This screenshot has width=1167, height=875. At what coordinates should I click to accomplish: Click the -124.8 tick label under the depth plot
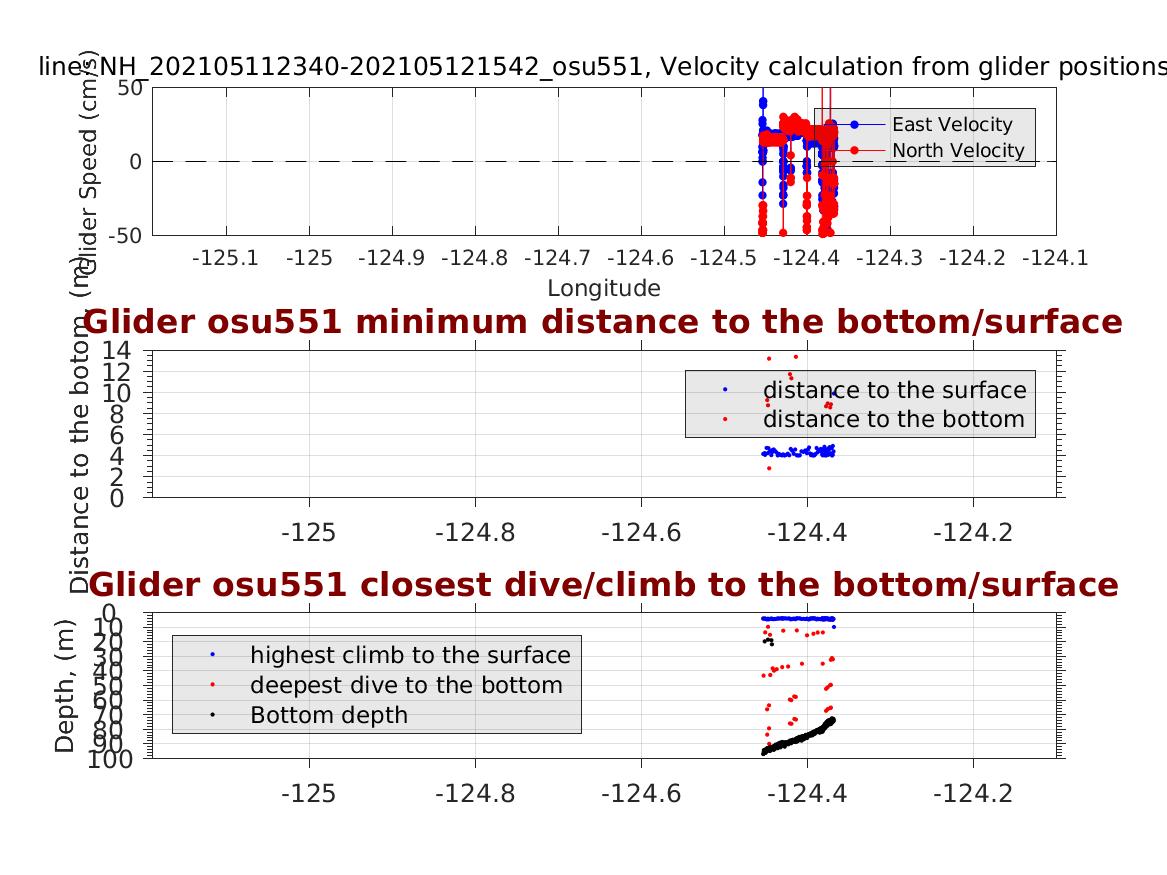pyautogui.click(x=475, y=794)
